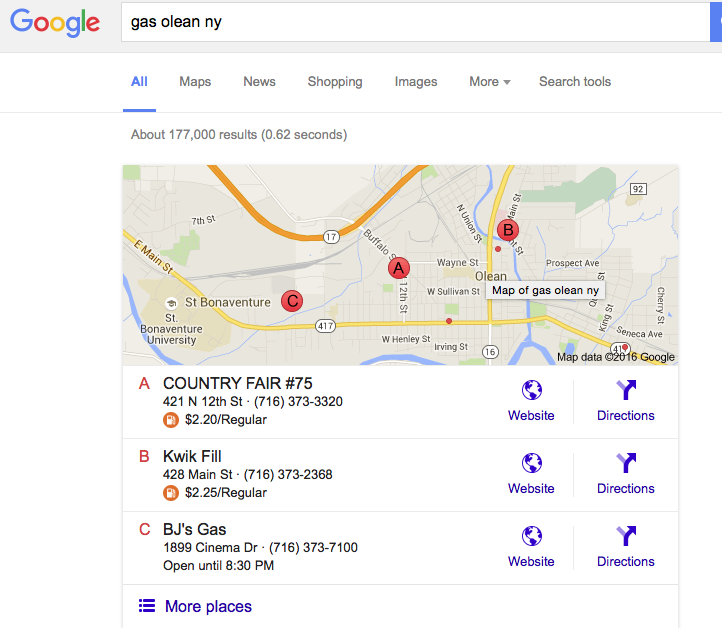Click Directions arrow icon for Country Fair #75
The width and height of the screenshot is (722, 628).
(626, 390)
